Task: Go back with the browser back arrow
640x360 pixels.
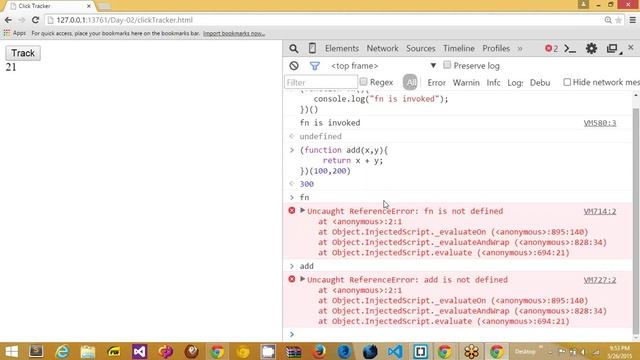Action: pos(8,20)
